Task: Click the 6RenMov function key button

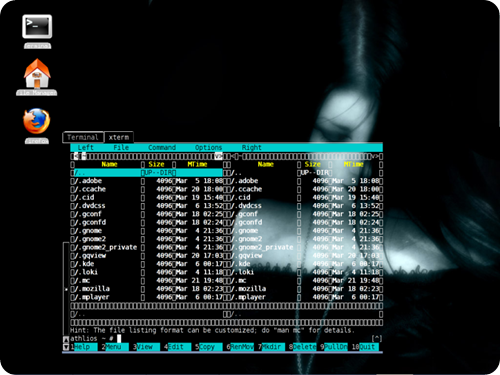Action: click(240, 347)
